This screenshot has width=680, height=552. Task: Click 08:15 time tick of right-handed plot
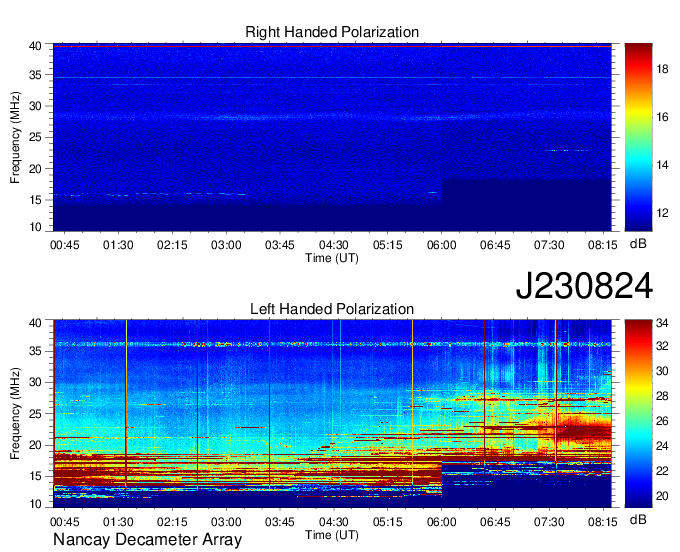coord(603,245)
